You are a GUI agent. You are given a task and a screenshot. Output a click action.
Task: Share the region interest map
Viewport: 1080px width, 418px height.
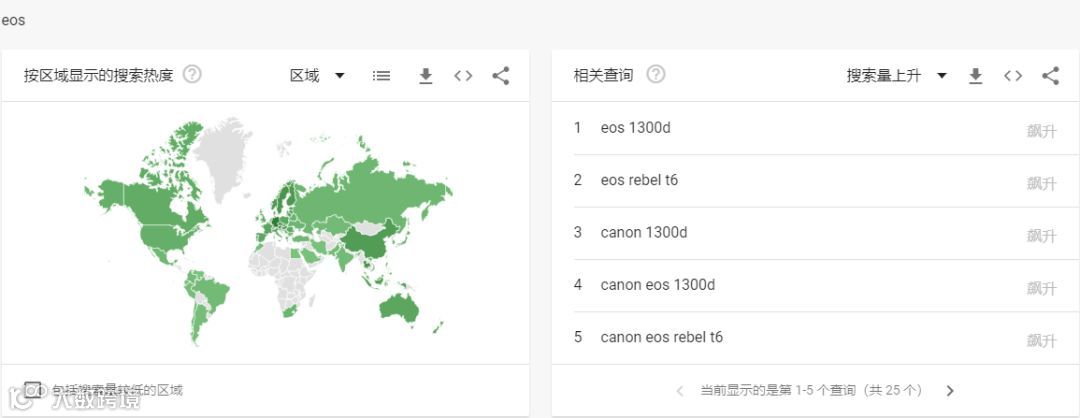[x=501, y=76]
